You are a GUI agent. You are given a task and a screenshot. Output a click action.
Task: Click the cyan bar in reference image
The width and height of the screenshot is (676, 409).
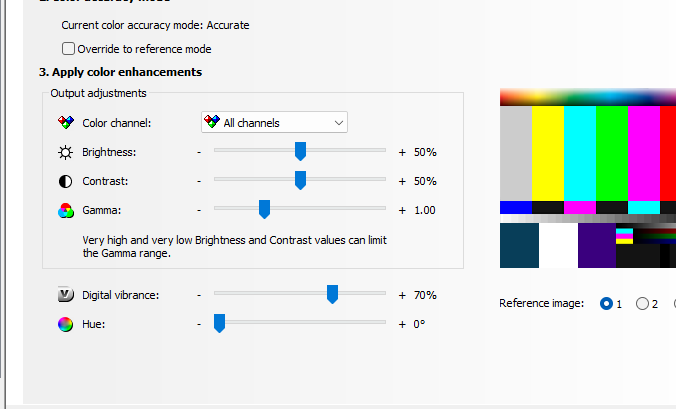[579, 152]
